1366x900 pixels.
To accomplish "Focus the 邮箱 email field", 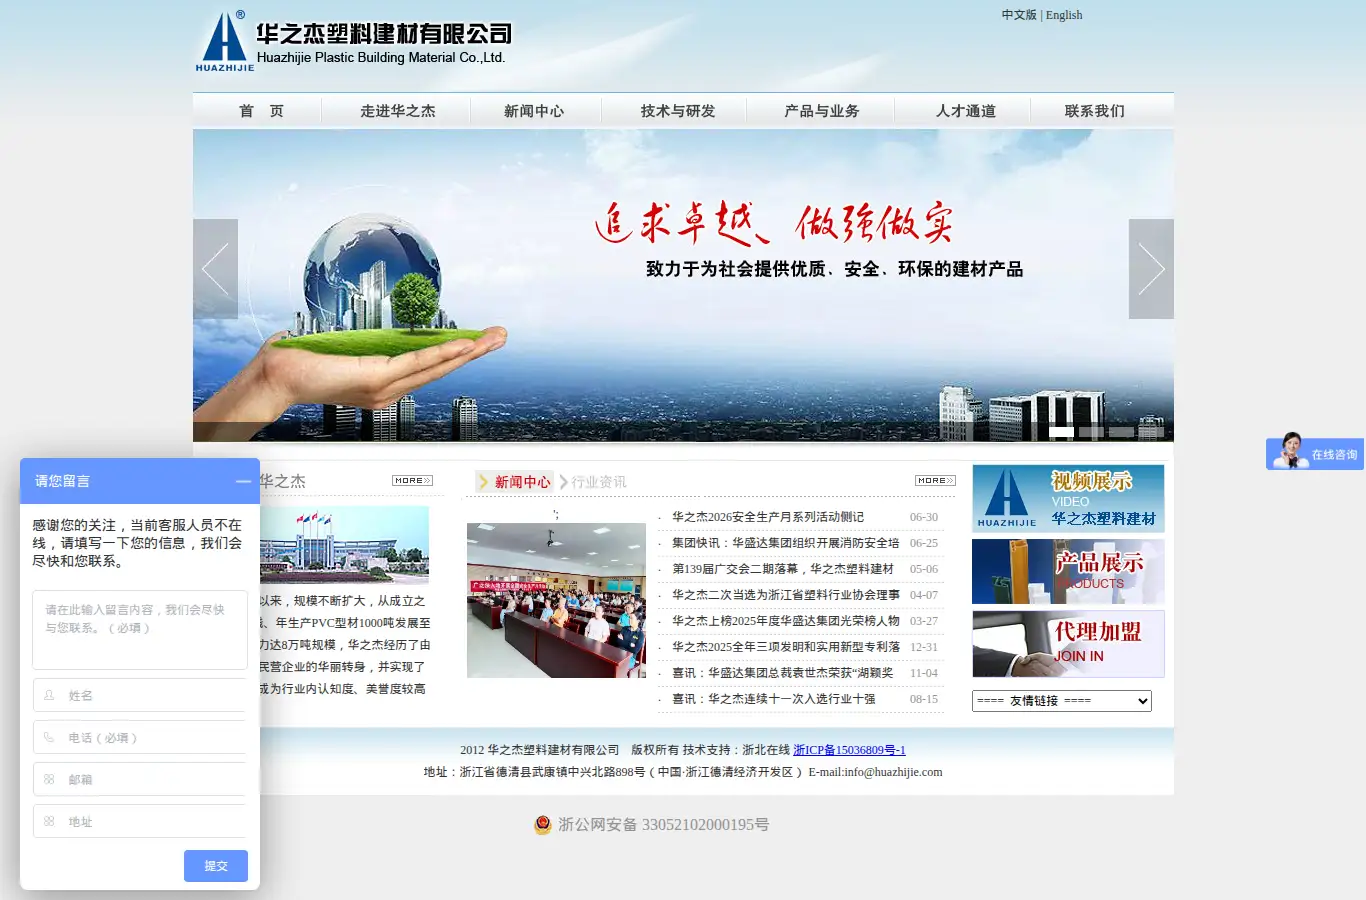I will pos(140,779).
